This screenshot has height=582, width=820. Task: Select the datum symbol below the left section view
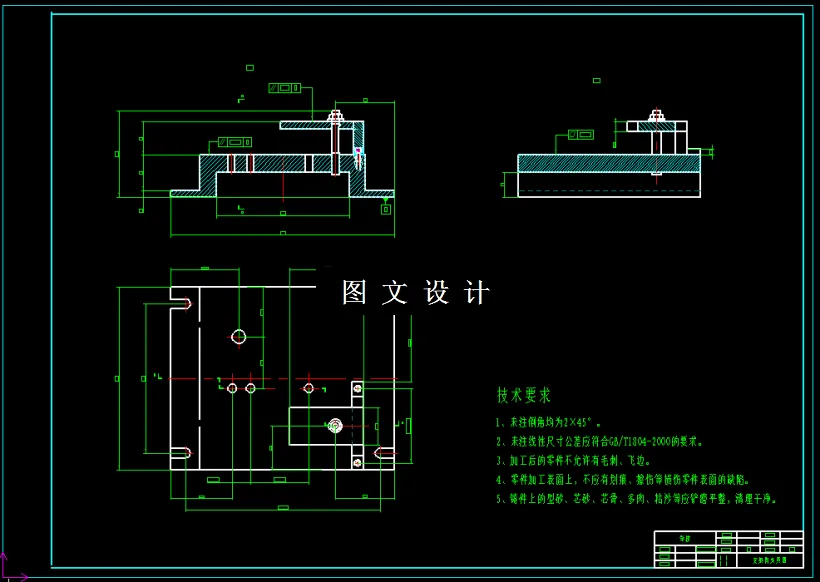[x=386, y=211]
